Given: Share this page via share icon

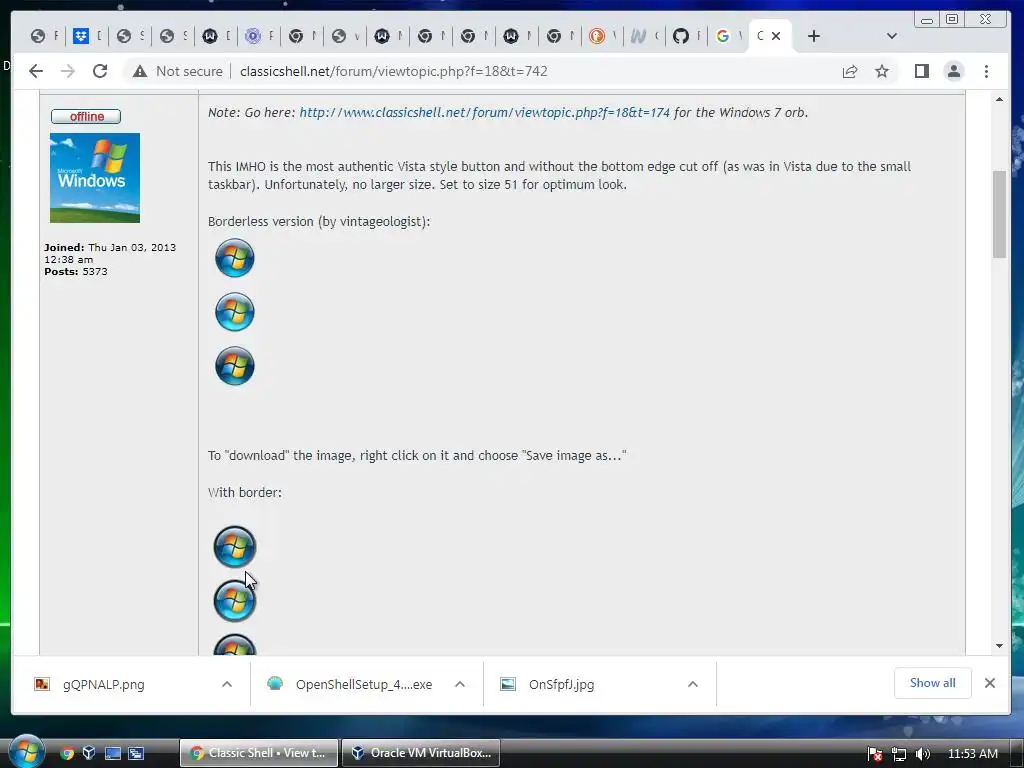Looking at the screenshot, I should click(x=850, y=71).
